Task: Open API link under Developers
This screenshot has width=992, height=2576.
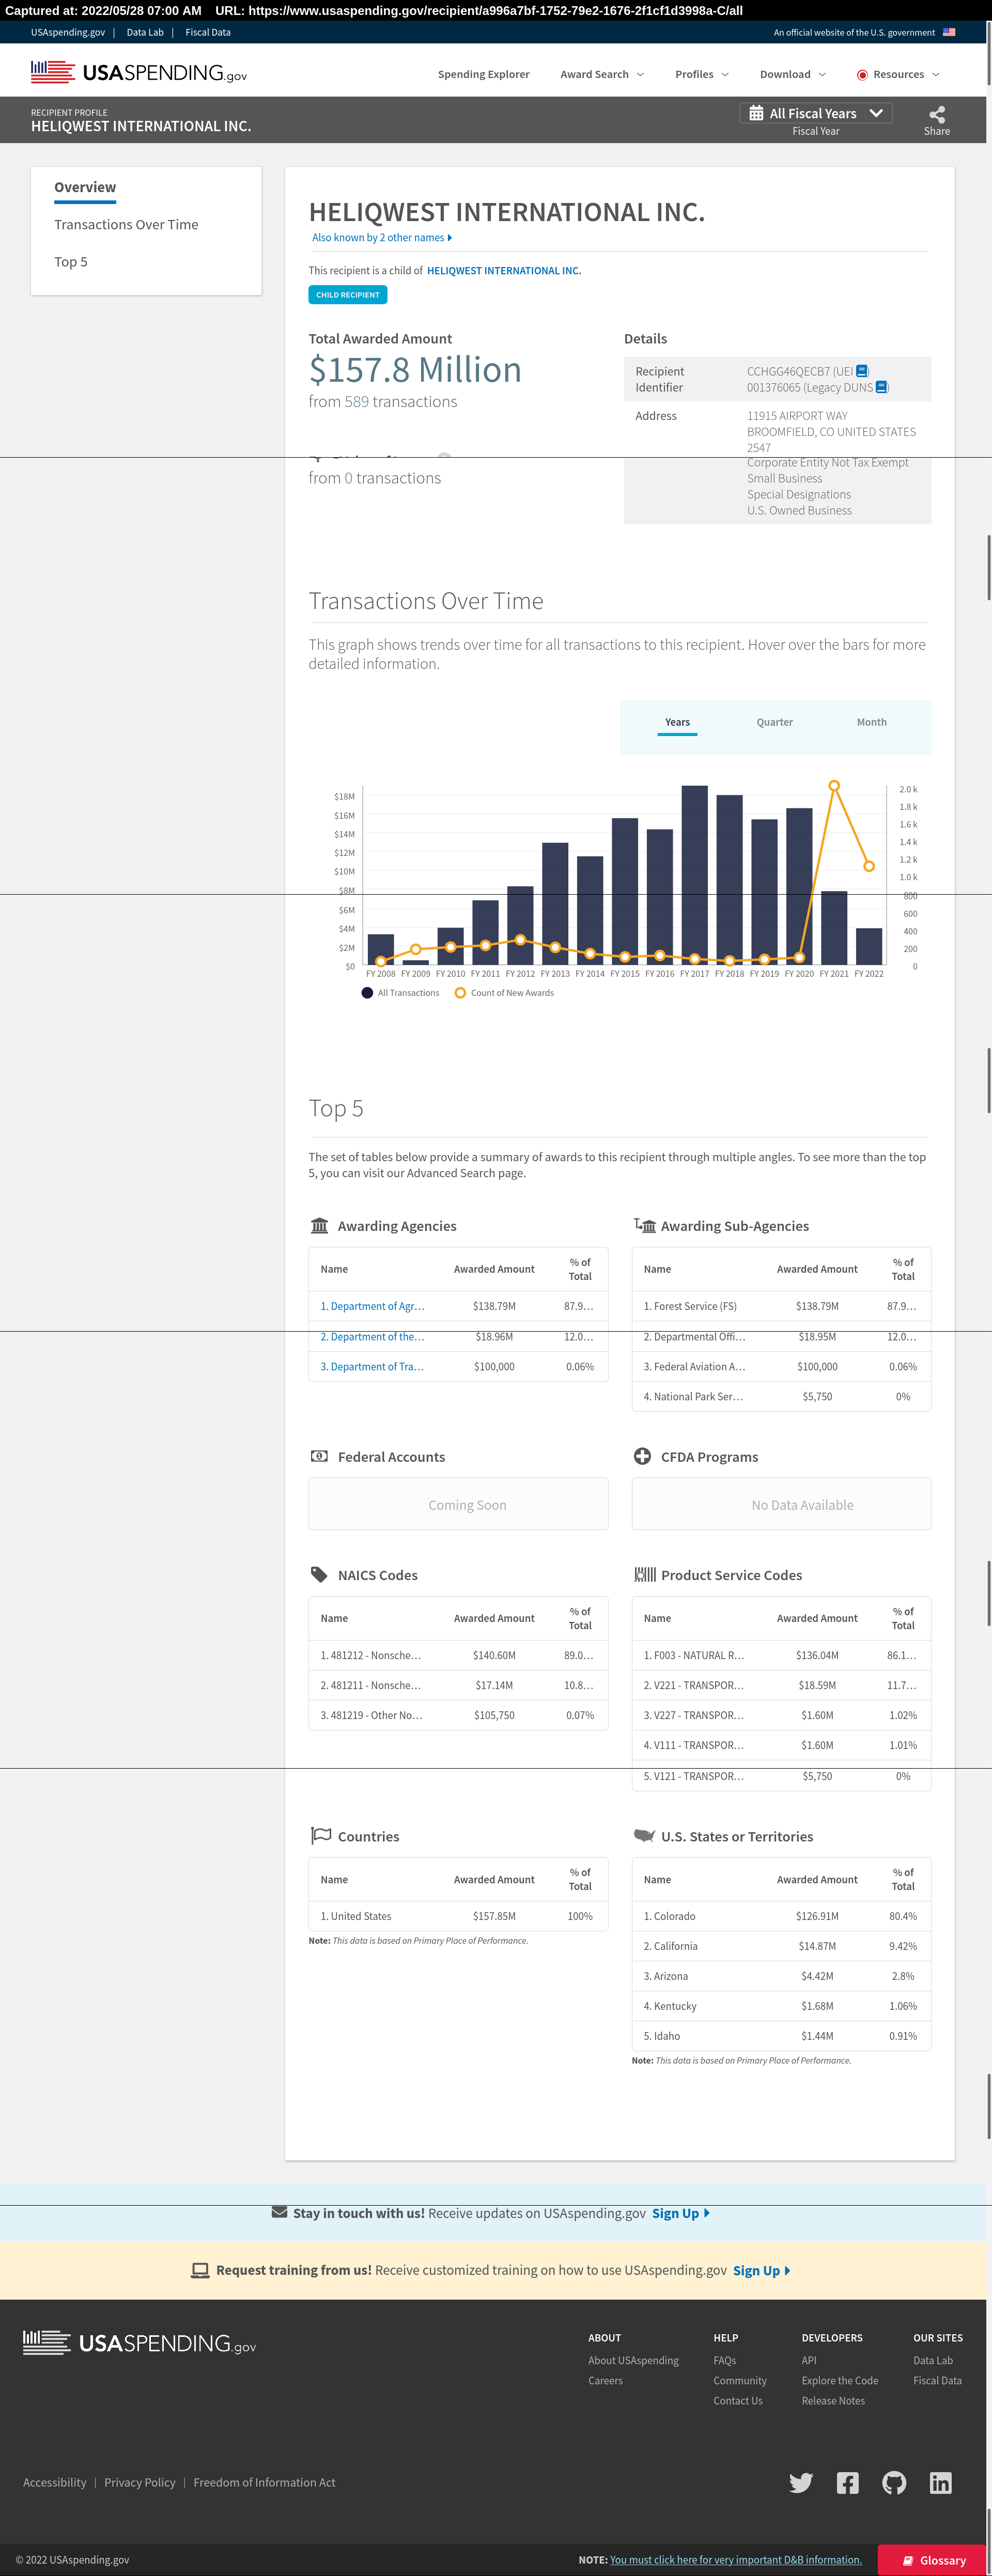Action: point(809,2361)
